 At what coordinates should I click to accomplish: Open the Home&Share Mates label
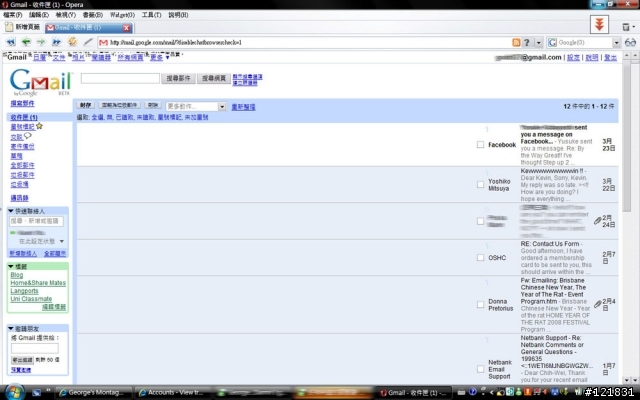38,282
